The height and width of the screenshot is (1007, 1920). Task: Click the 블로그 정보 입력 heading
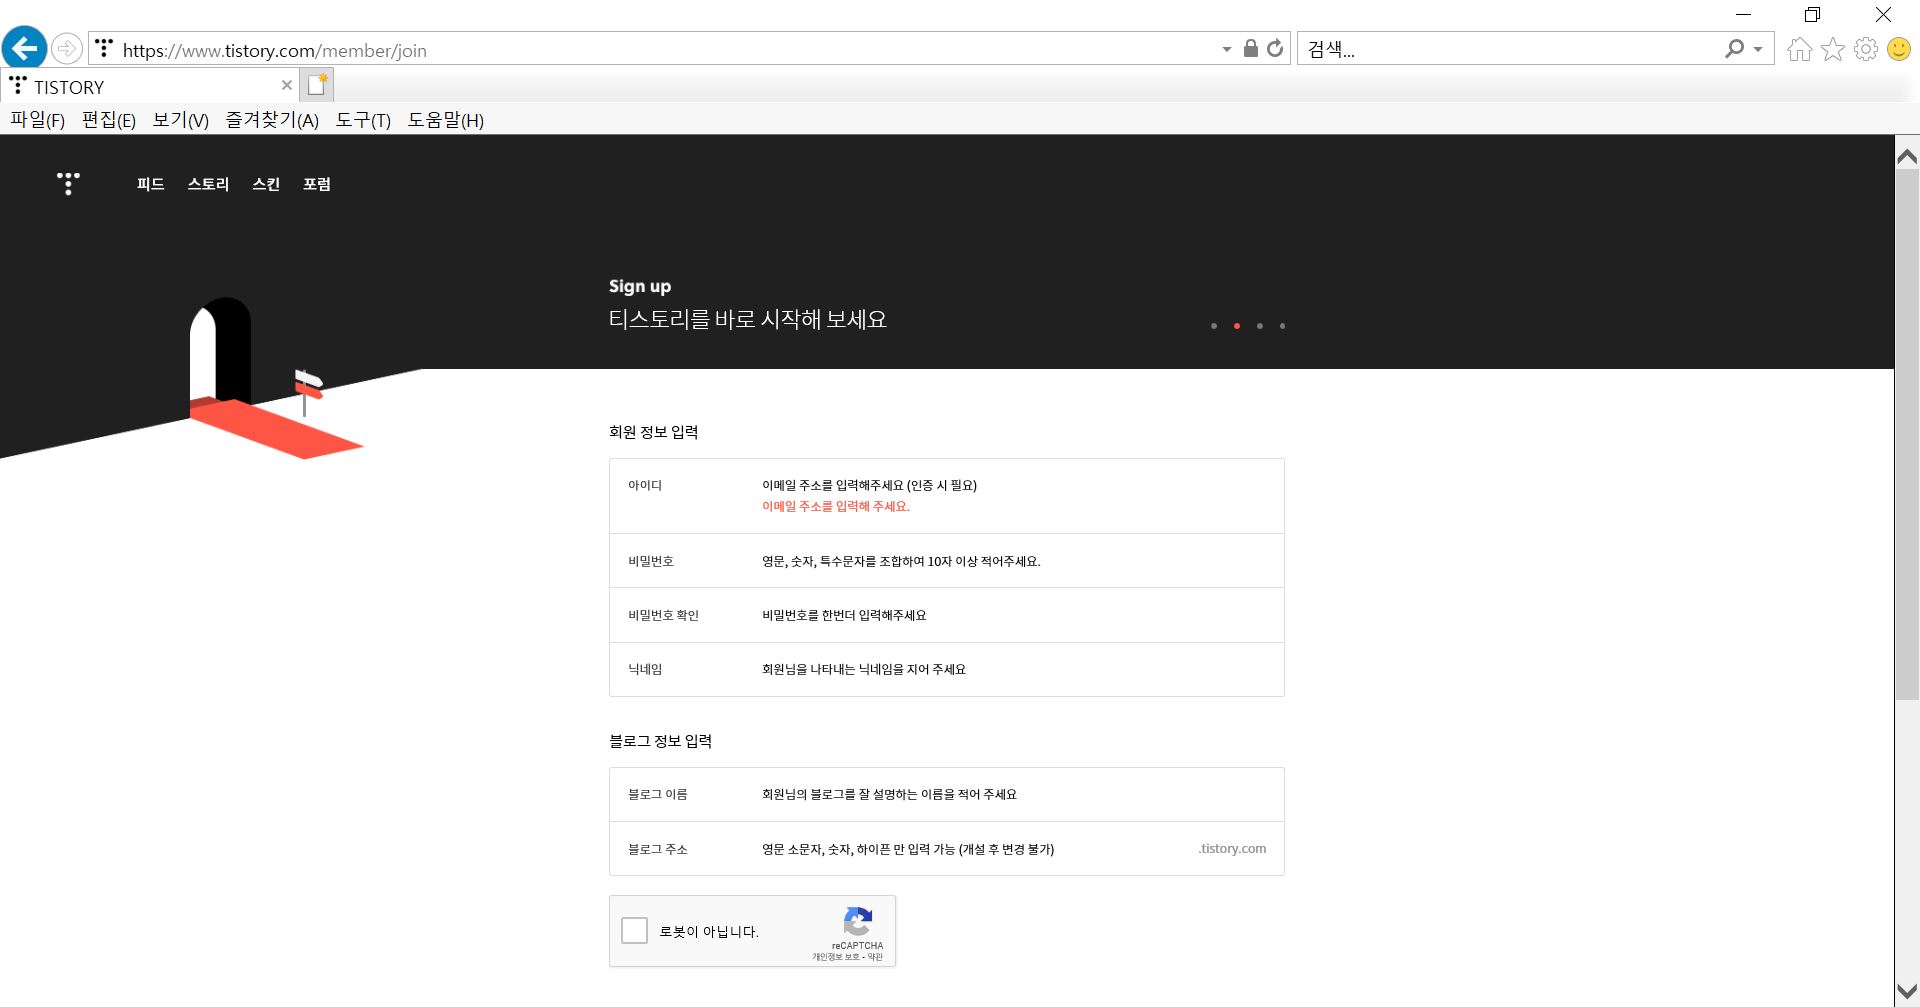(661, 741)
